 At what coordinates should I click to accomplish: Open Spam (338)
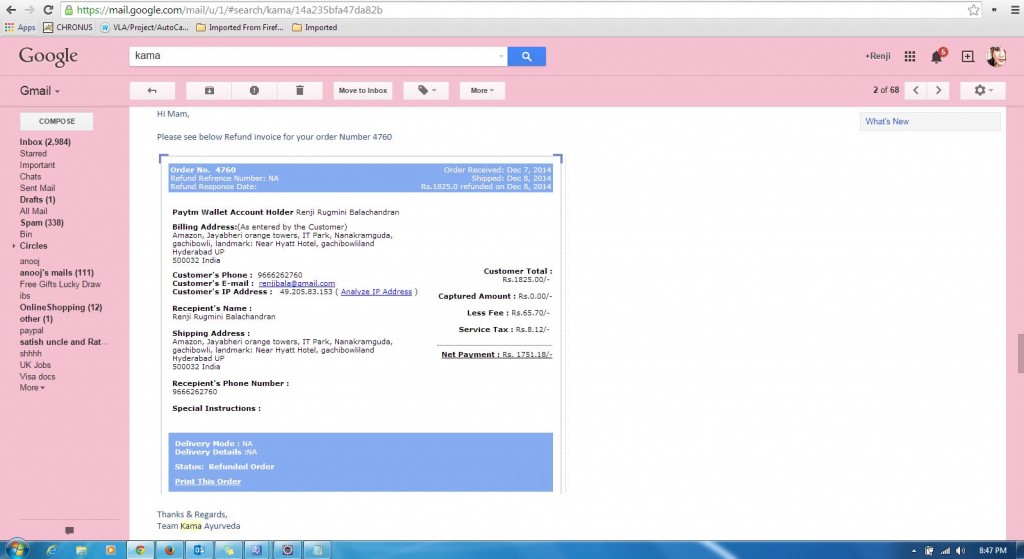coord(42,223)
